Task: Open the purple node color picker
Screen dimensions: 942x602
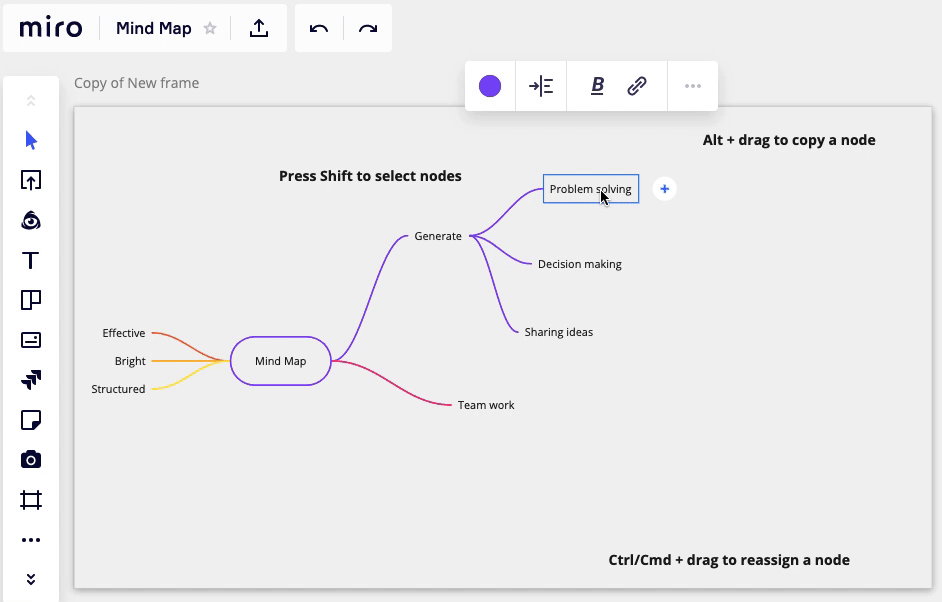Action: pos(490,86)
